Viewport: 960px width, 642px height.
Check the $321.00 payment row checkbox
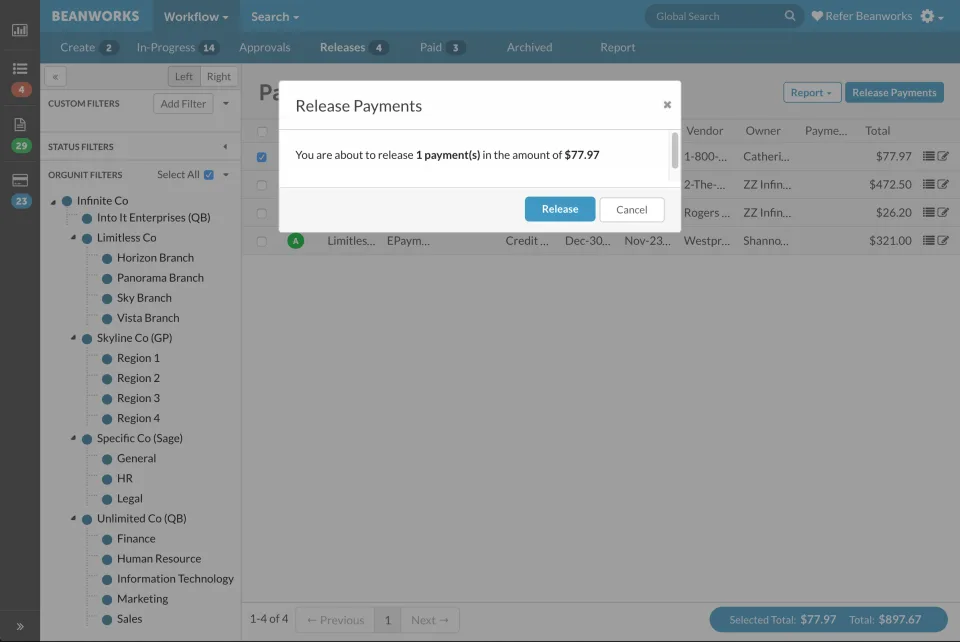(x=262, y=241)
